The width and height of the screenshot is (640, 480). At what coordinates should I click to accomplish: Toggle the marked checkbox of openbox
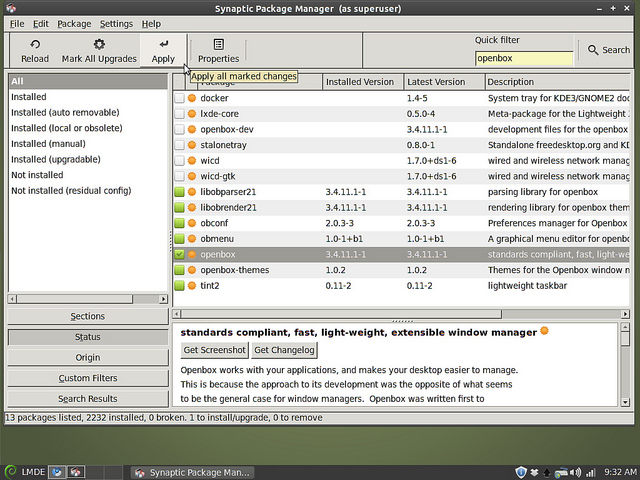tap(179, 254)
